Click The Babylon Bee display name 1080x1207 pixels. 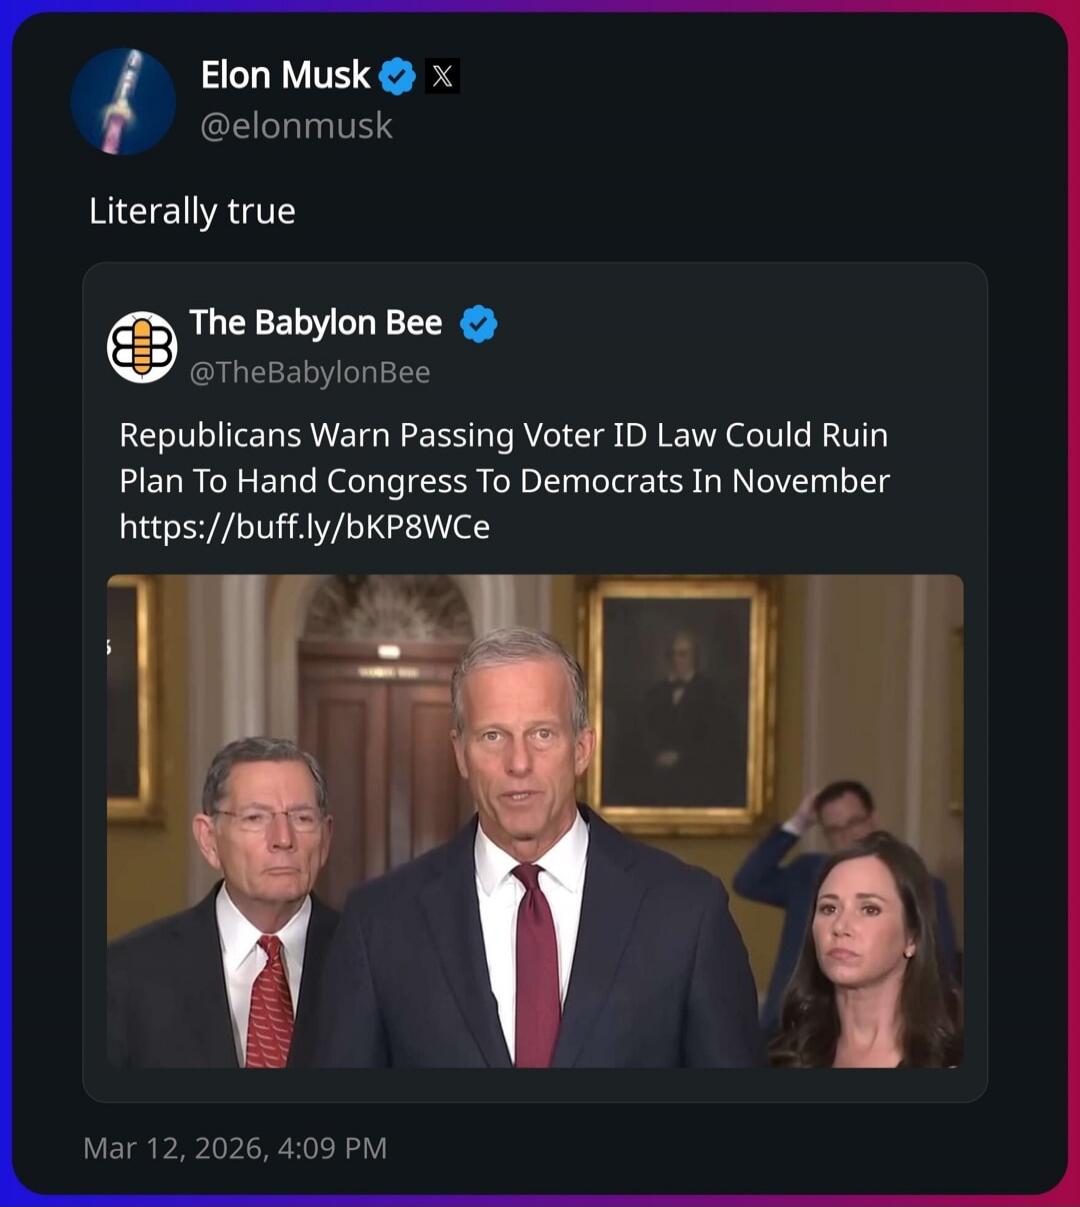pos(316,322)
